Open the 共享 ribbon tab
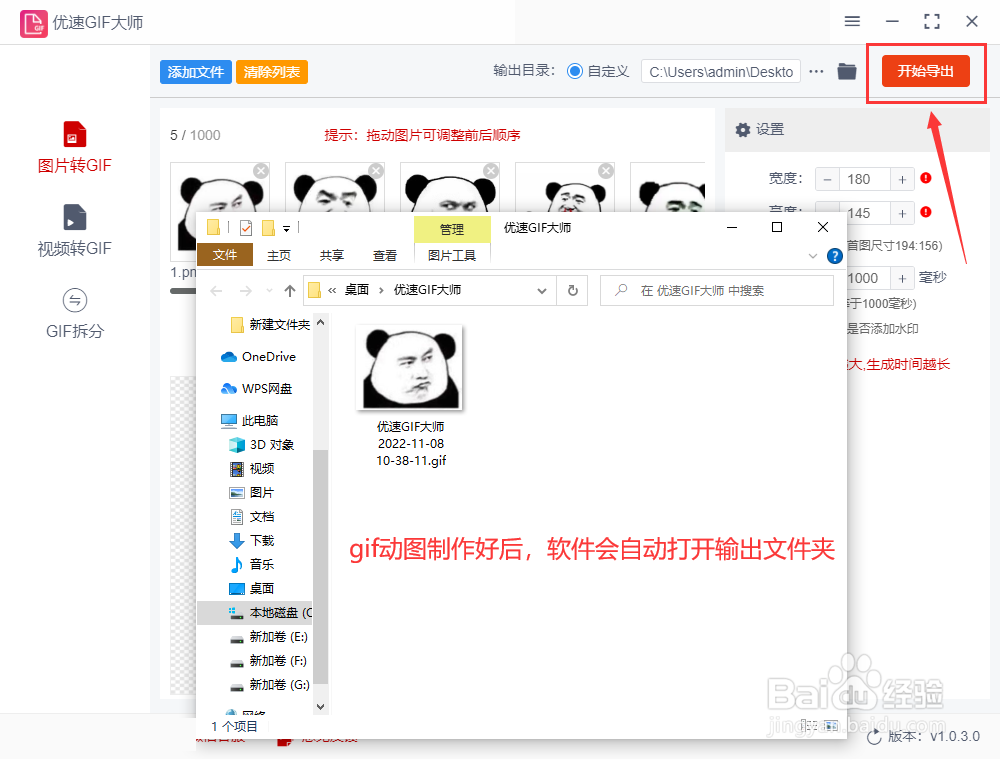The width and height of the screenshot is (1000, 760). (x=332, y=256)
